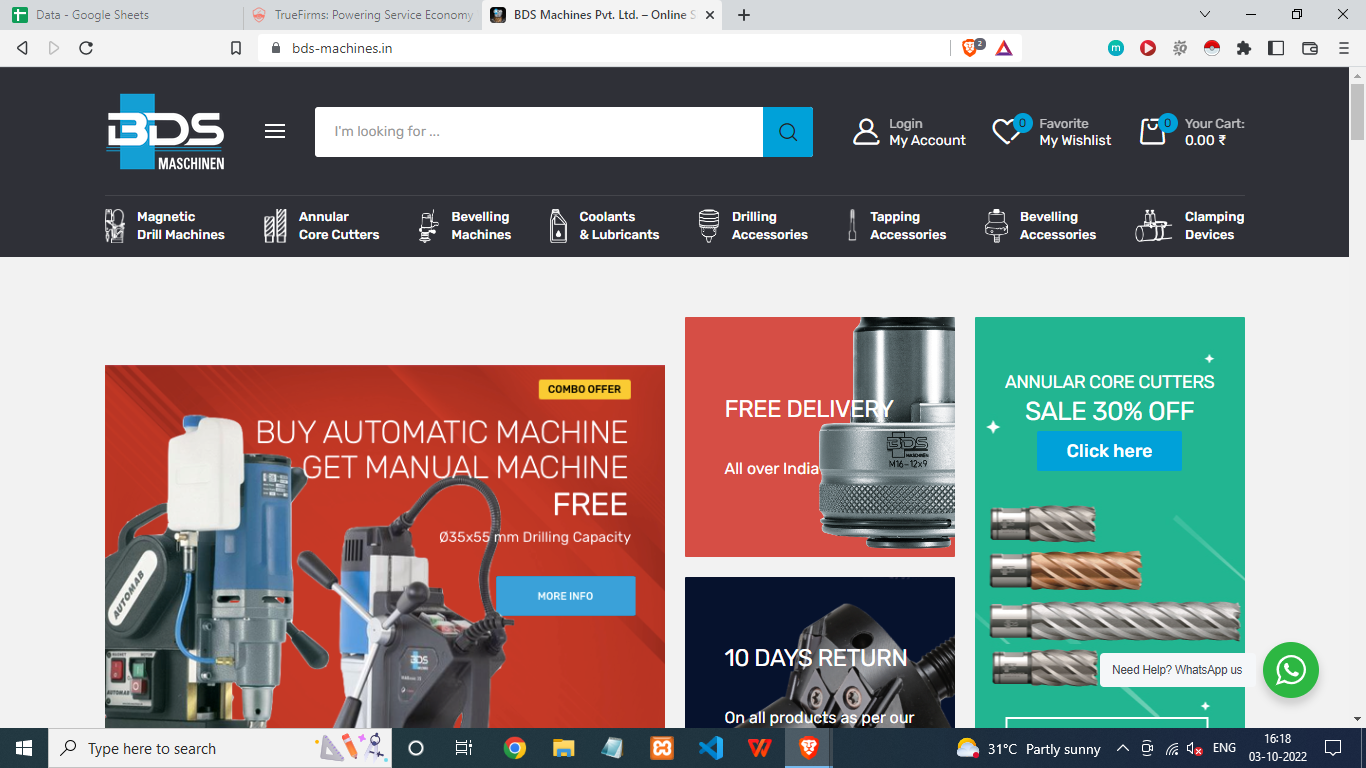Image resolution: width=1366 pixels, height=768 pixels.
Task: Switch to the Data - Google Sheets tab
Action: (122, 15)
